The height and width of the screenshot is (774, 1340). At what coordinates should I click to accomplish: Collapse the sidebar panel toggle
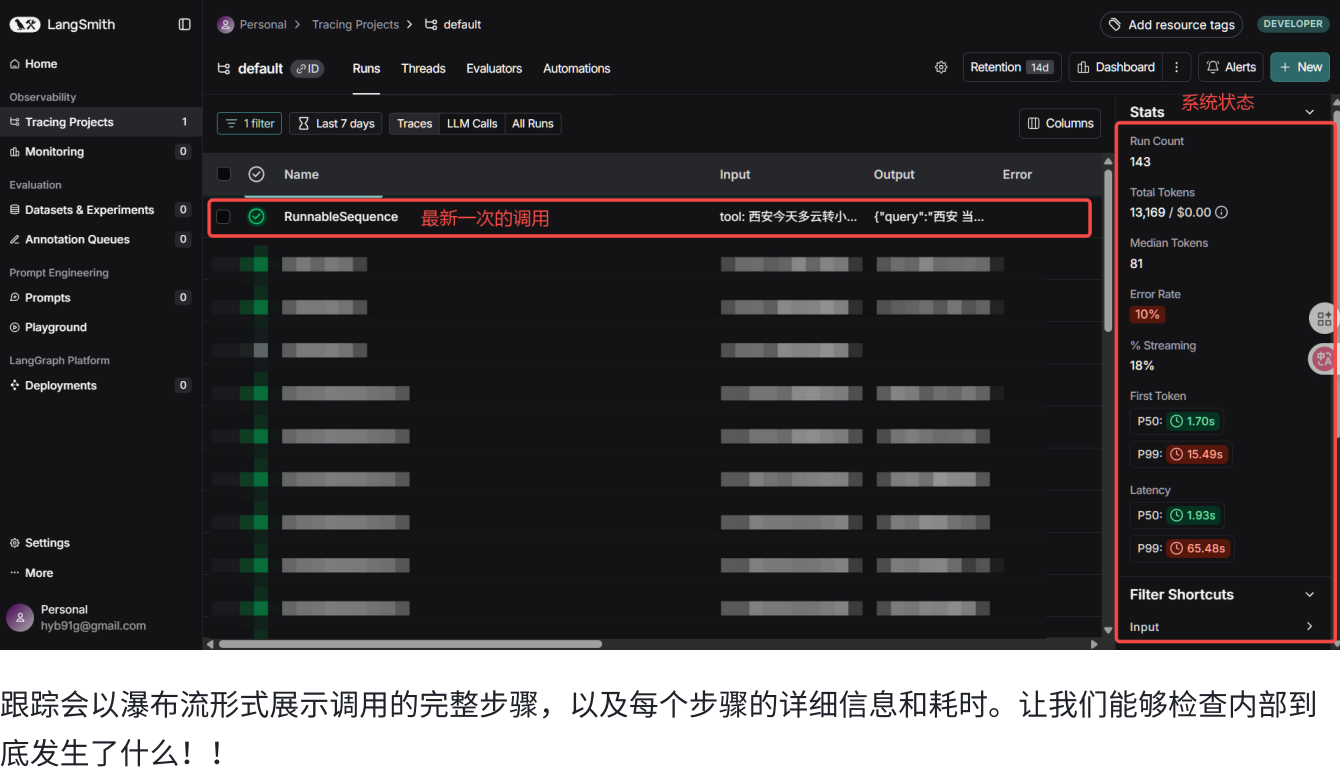coord(184,24)
